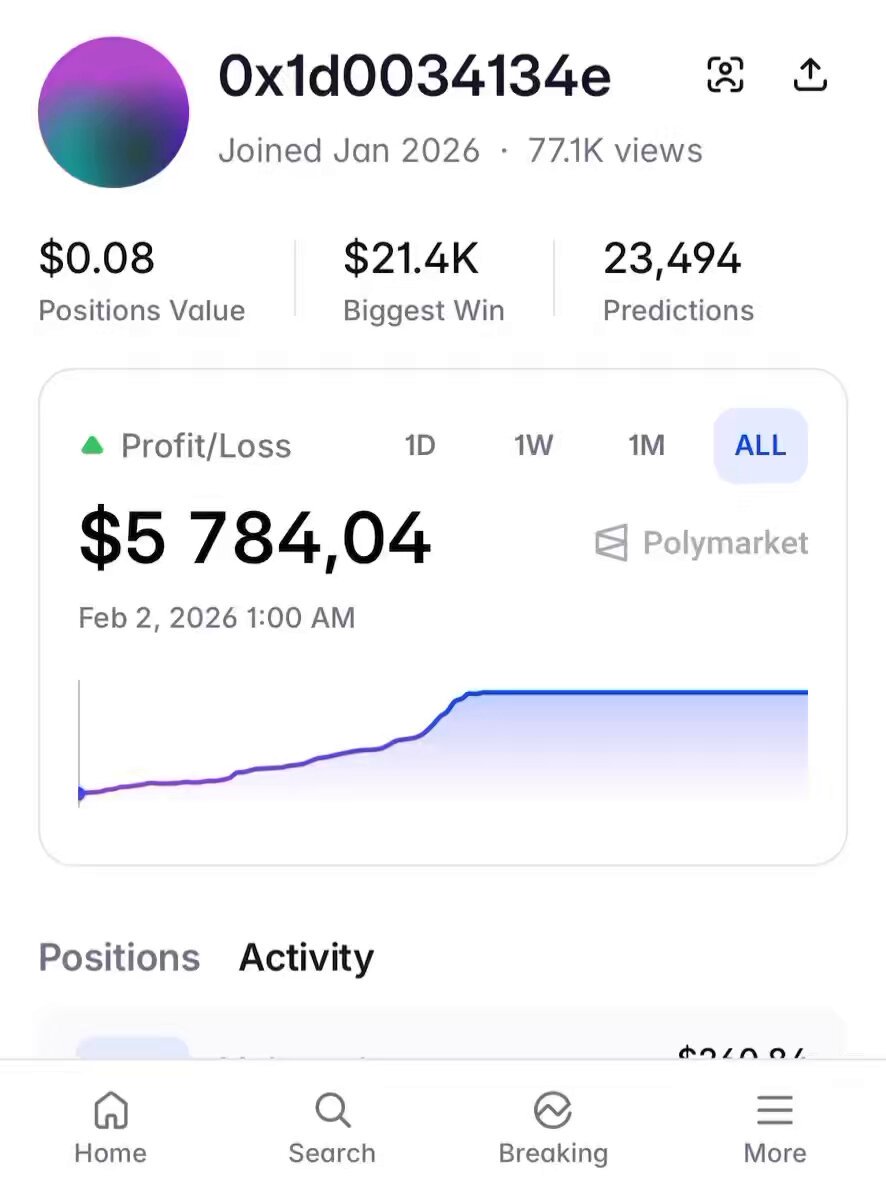Tap the Search magnifier icon
886x1194 pixels.
point(332,1110)
